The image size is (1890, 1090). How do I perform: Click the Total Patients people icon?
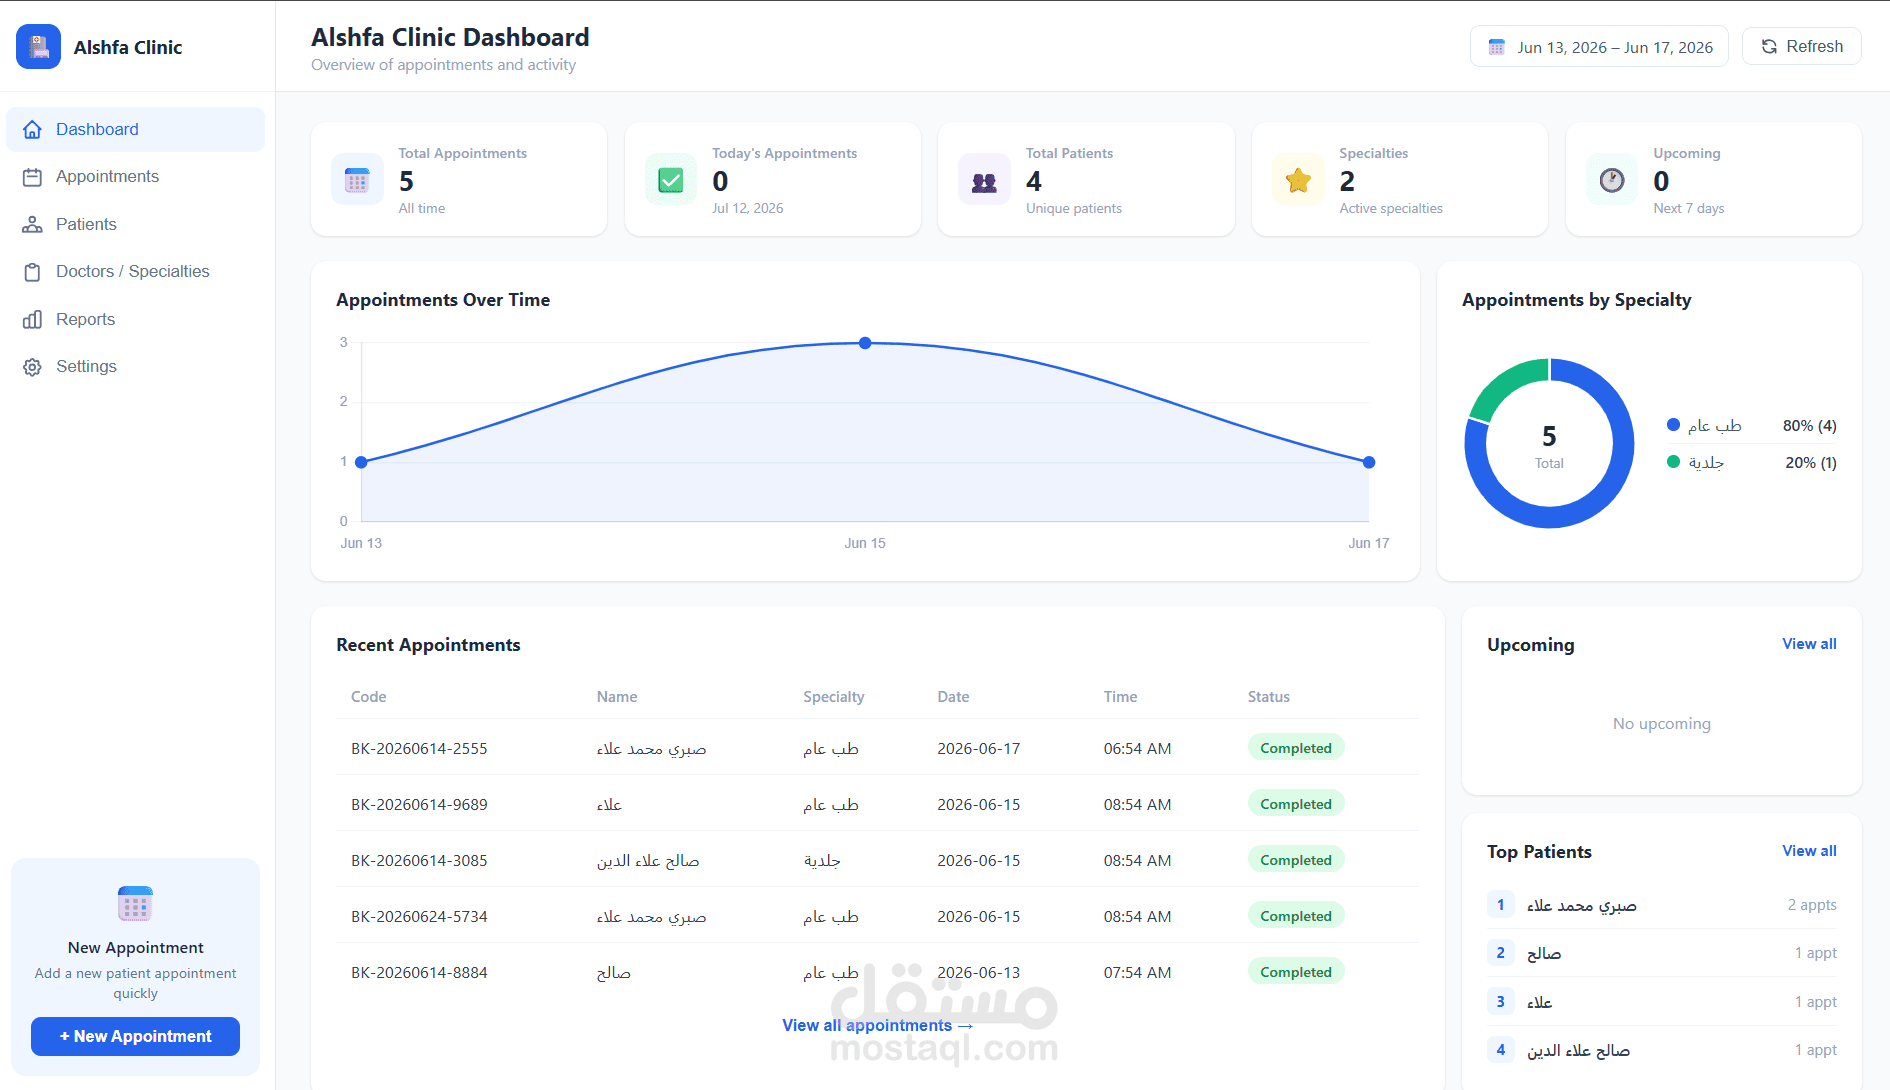[x=984, y=180]
